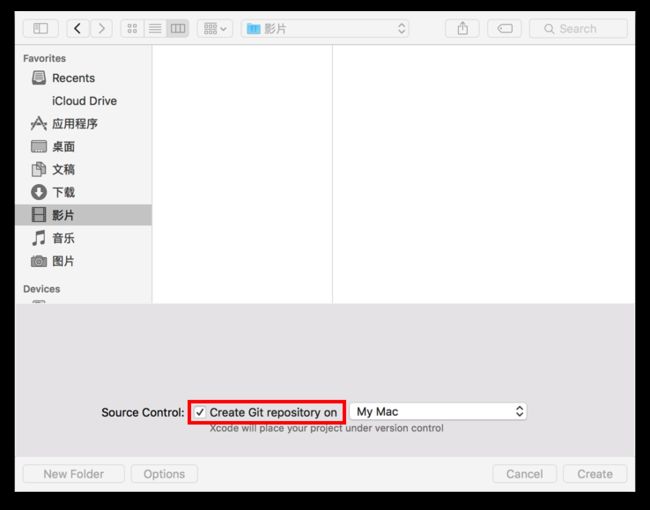
Task: Cancel the save dialog
Action: (x=524, y=474)
